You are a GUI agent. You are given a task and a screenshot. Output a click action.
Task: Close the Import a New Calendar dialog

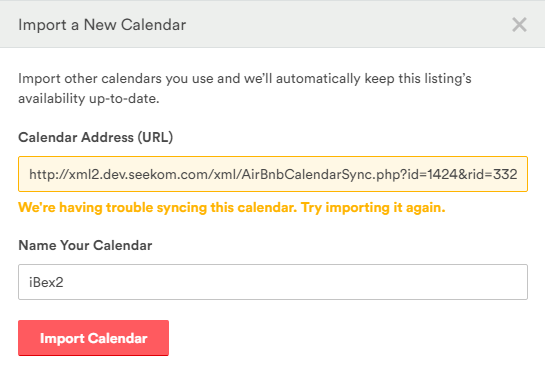click(x=519, y=25)
